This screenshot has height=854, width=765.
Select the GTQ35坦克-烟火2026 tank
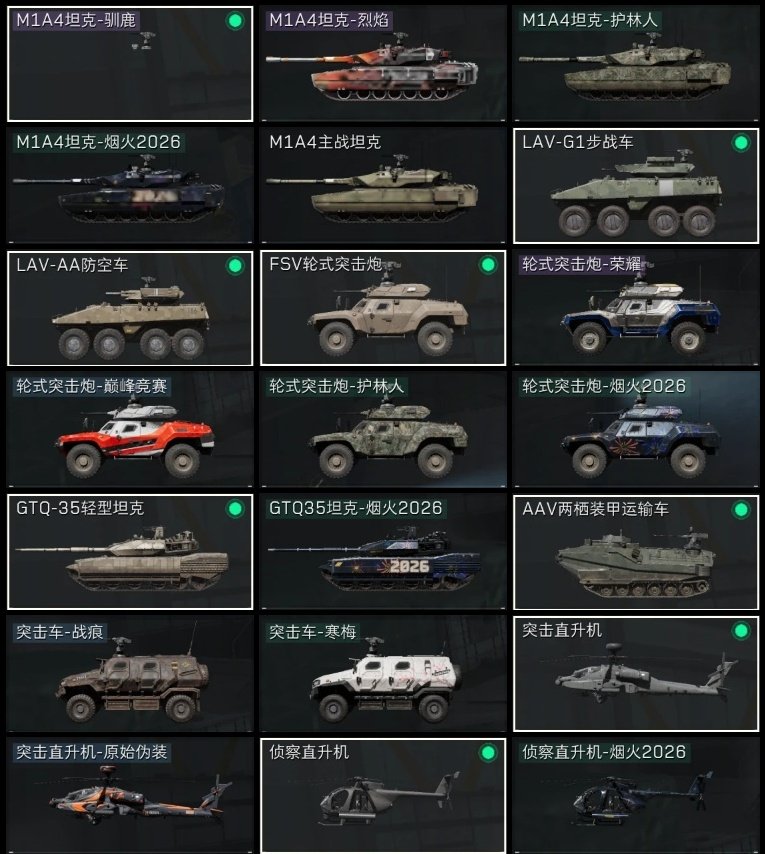(x=383, y=552)
